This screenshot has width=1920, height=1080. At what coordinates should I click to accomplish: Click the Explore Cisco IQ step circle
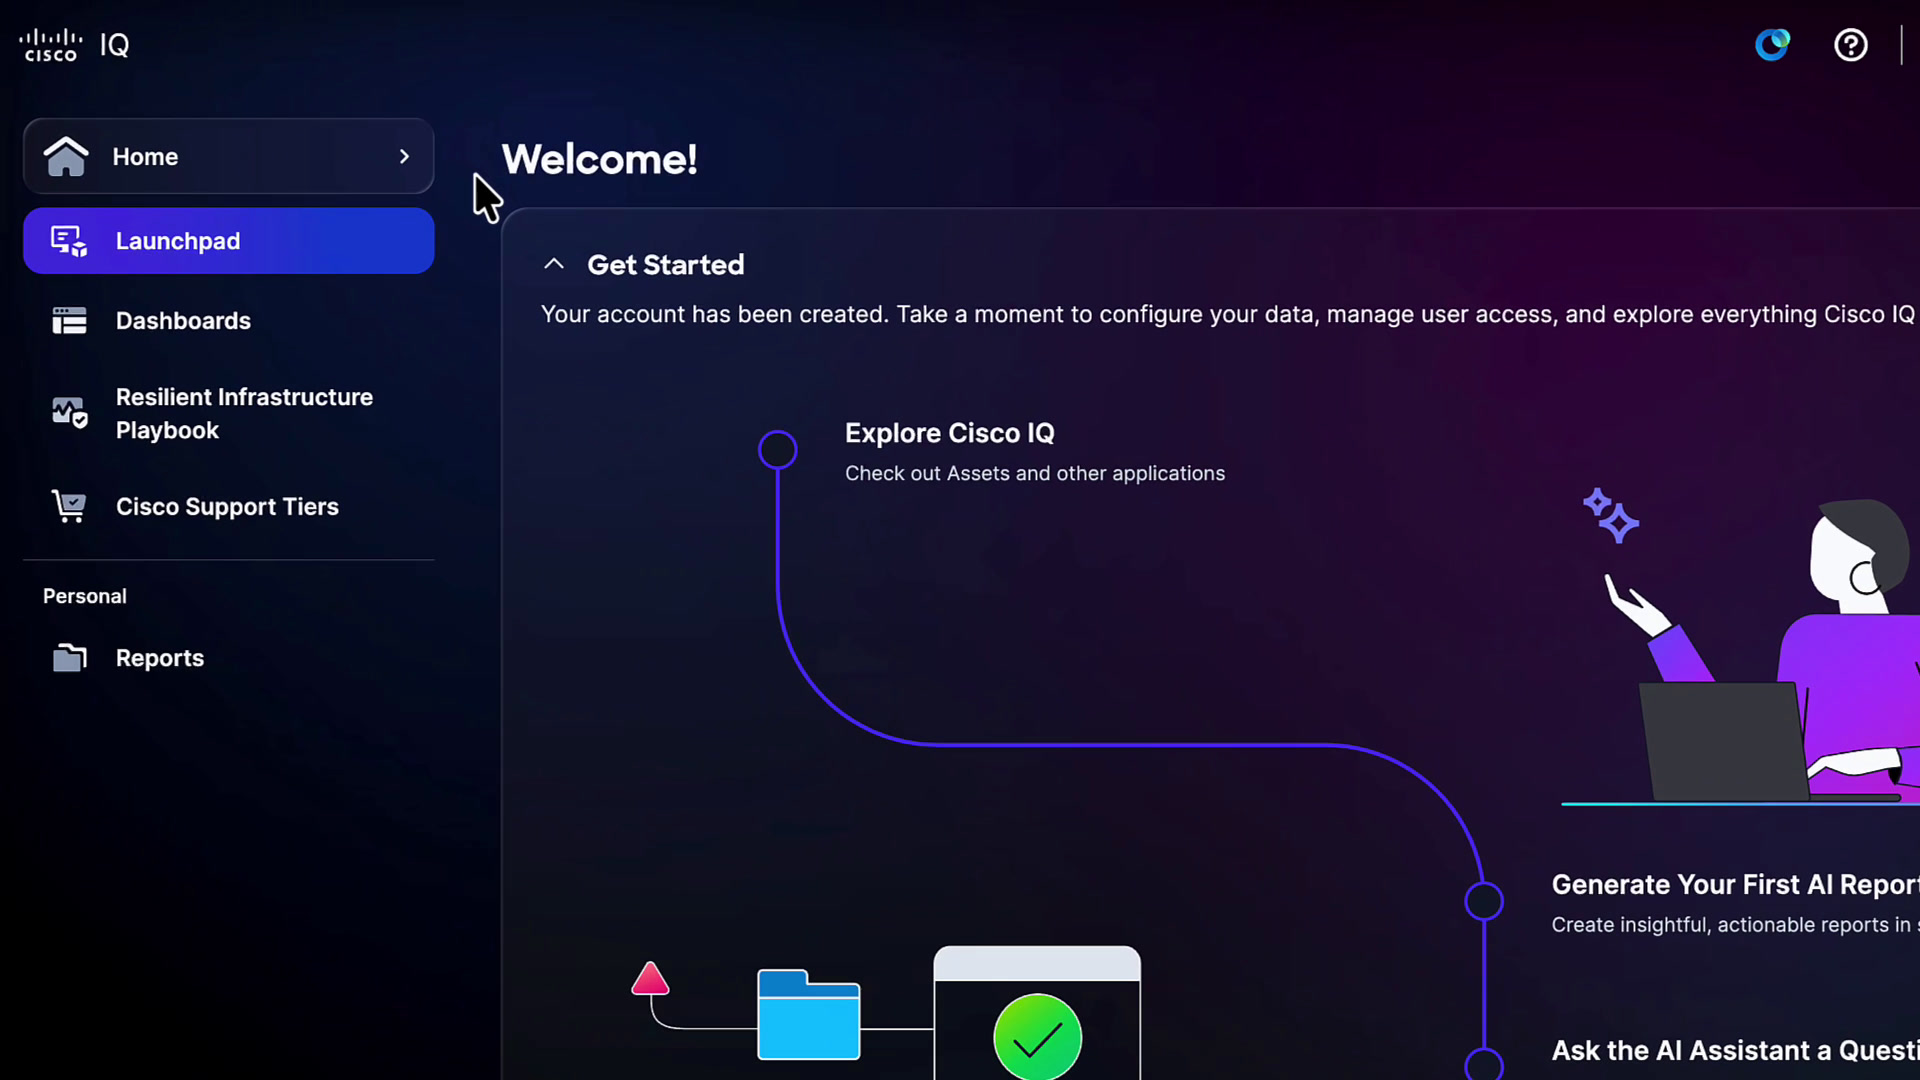coord(777,450)
